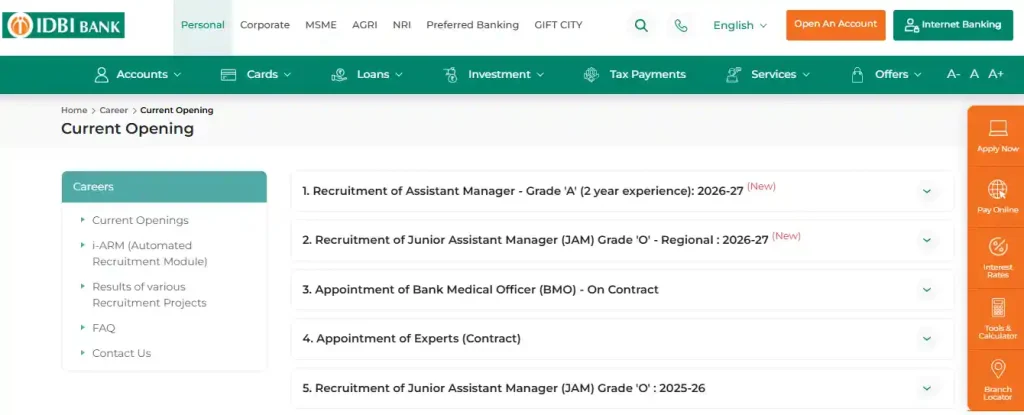
Task: Click the Pay Online globe icon
Action: click(x=996, y=189)
